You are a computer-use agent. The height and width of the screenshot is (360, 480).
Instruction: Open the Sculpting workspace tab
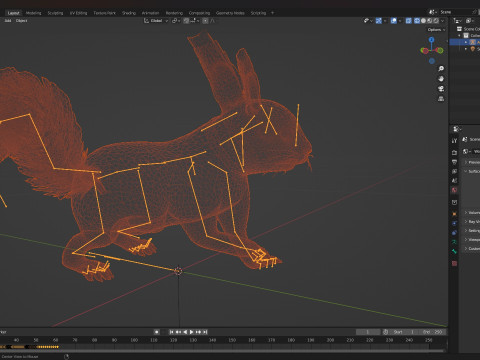[x=55, y=13]
